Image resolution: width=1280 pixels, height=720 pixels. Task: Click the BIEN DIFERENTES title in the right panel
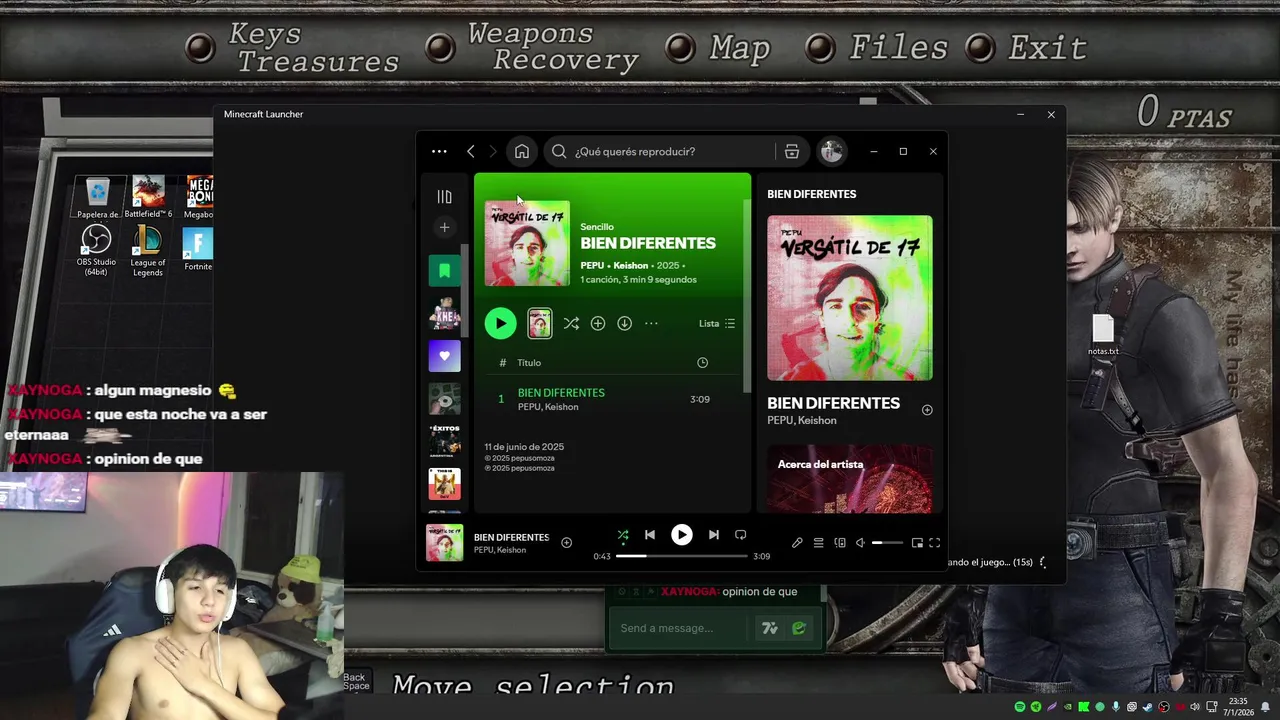(x=833, y=403)
